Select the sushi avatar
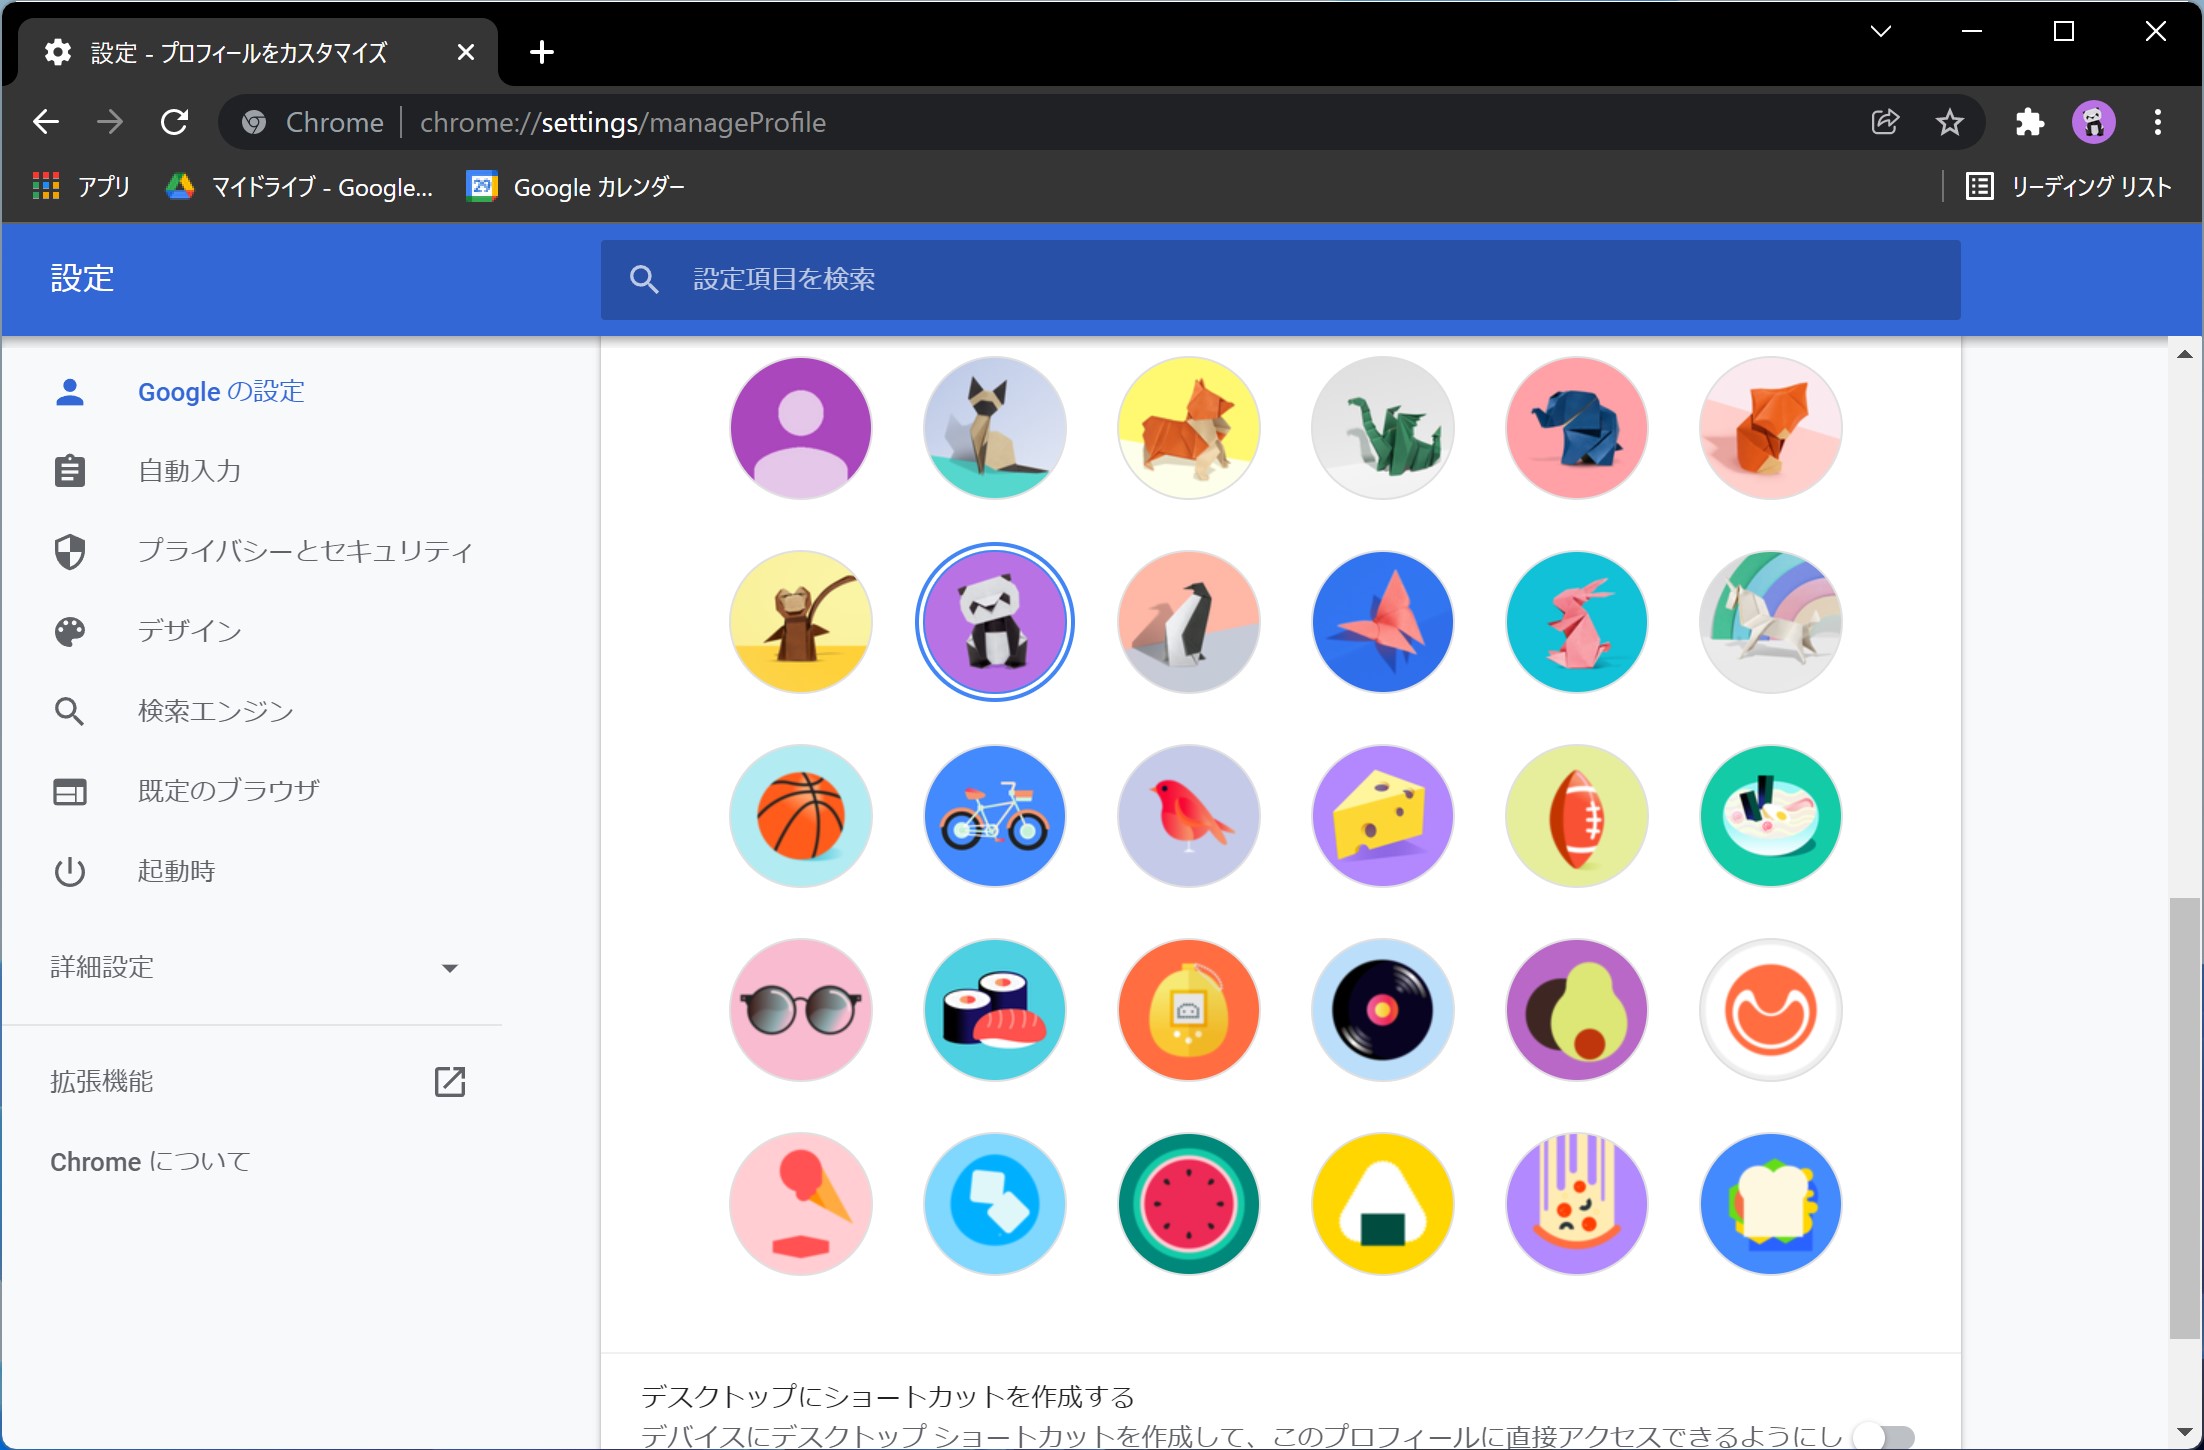2204x1450 pixels. click(x=994, y=1010)
